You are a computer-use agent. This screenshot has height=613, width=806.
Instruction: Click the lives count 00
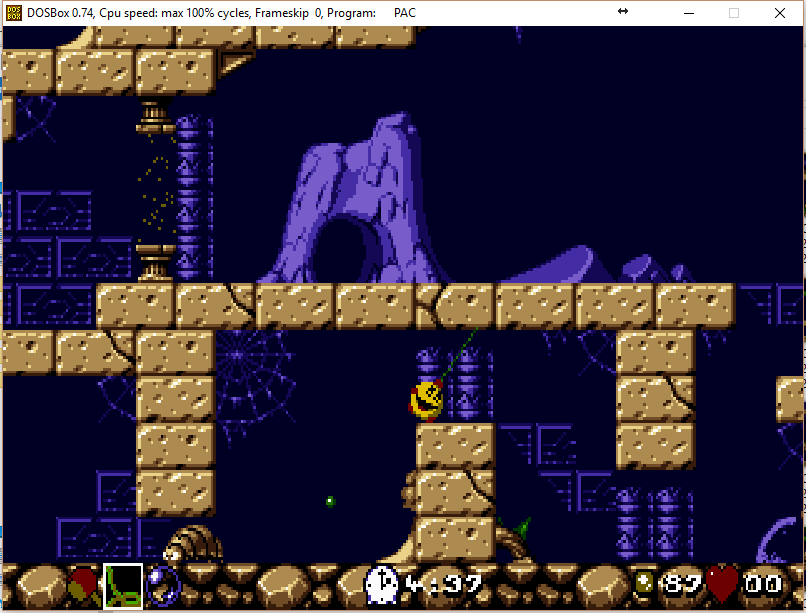tap(763, 584)
